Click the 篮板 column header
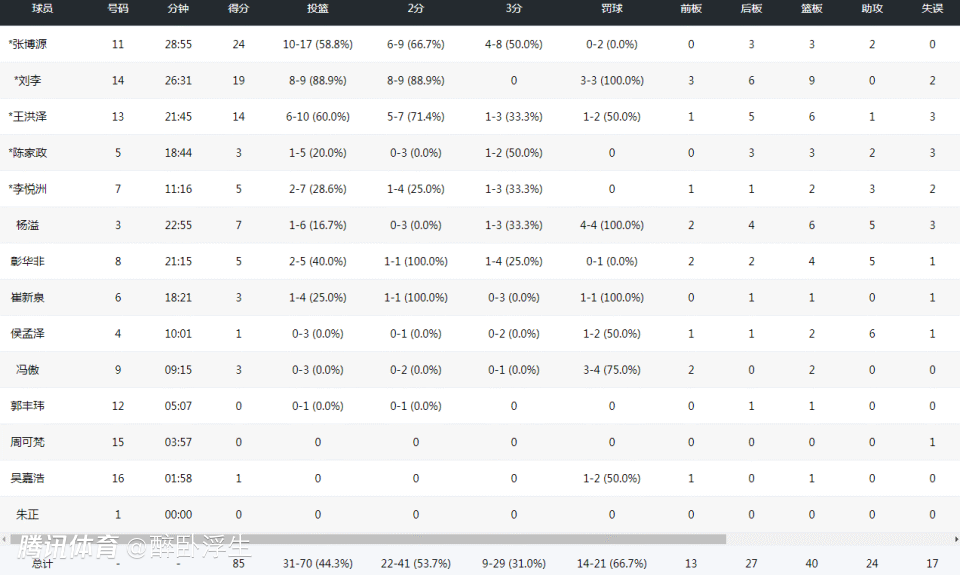Viewport: 960px width, 575px height. coord(812,8)
